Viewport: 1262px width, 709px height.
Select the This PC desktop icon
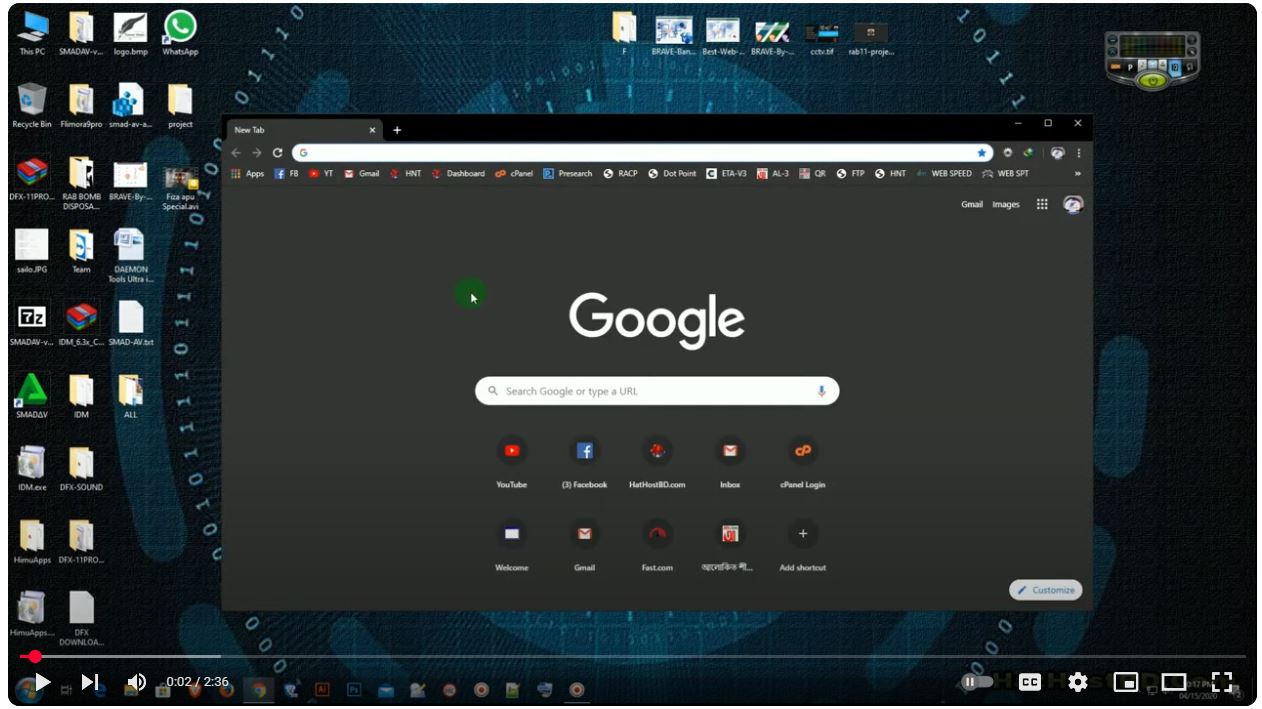[x=32, y=33]
